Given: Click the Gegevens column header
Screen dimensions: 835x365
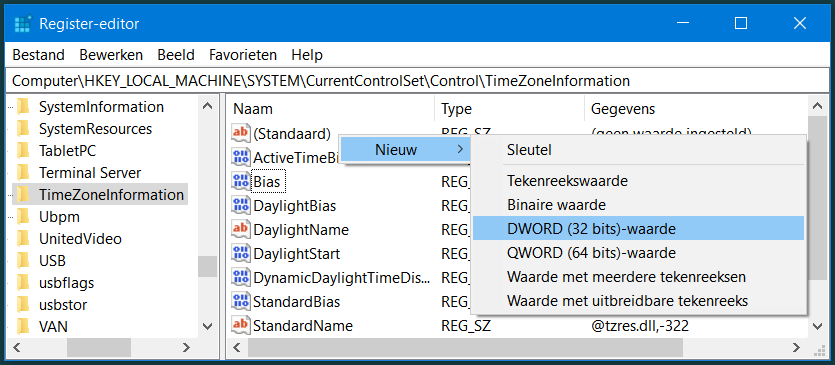Looking at the screenshot, I should coord(695,109).
